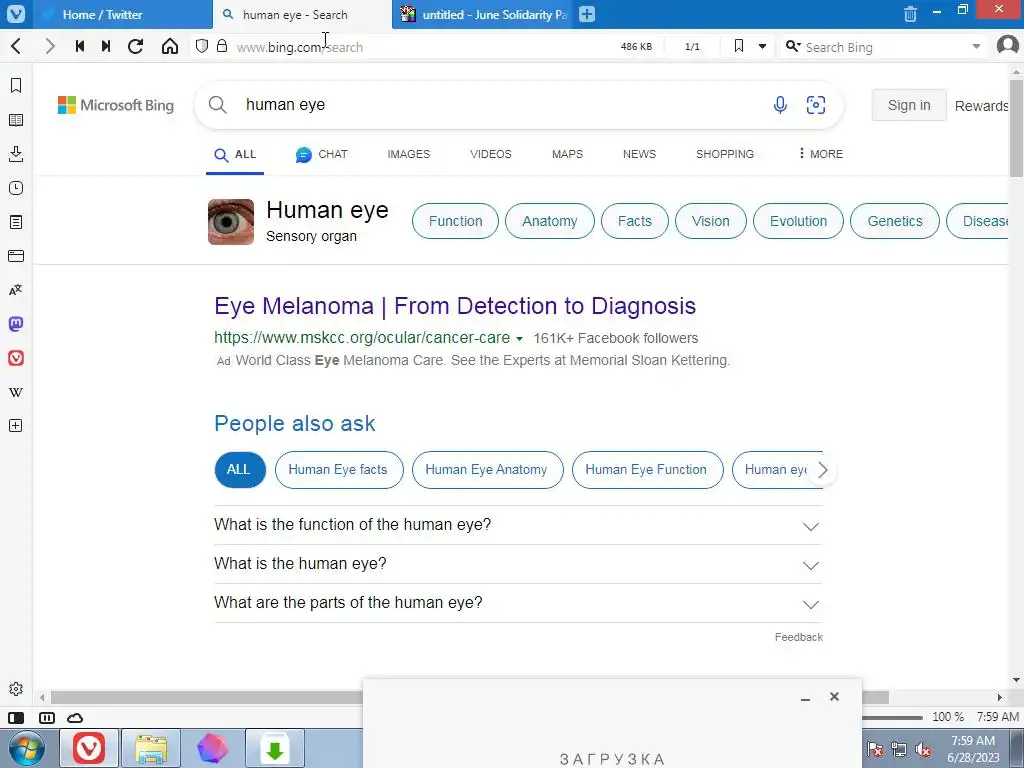The image size is (1024, 768).
Task: Expand 'What is the function of the human eye?'
Action: click(518, 525)
